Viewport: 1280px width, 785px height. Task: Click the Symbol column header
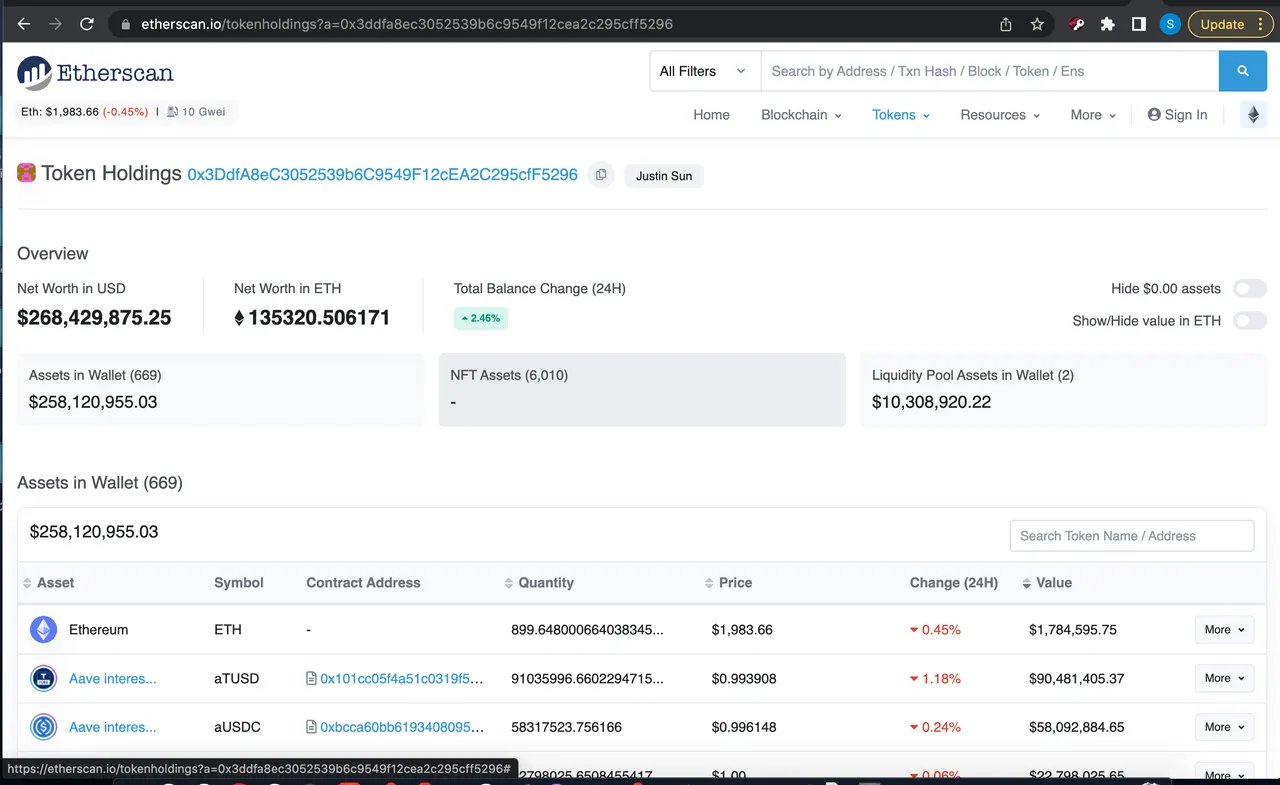[x=239, y=583]
